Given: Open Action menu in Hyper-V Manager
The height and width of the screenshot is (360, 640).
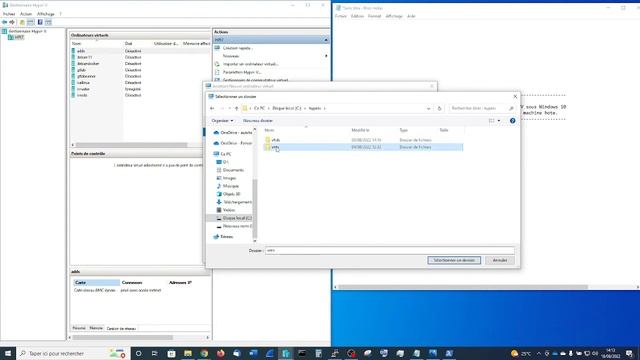Looking at the screenshot, I should click(x=26, y=14).
